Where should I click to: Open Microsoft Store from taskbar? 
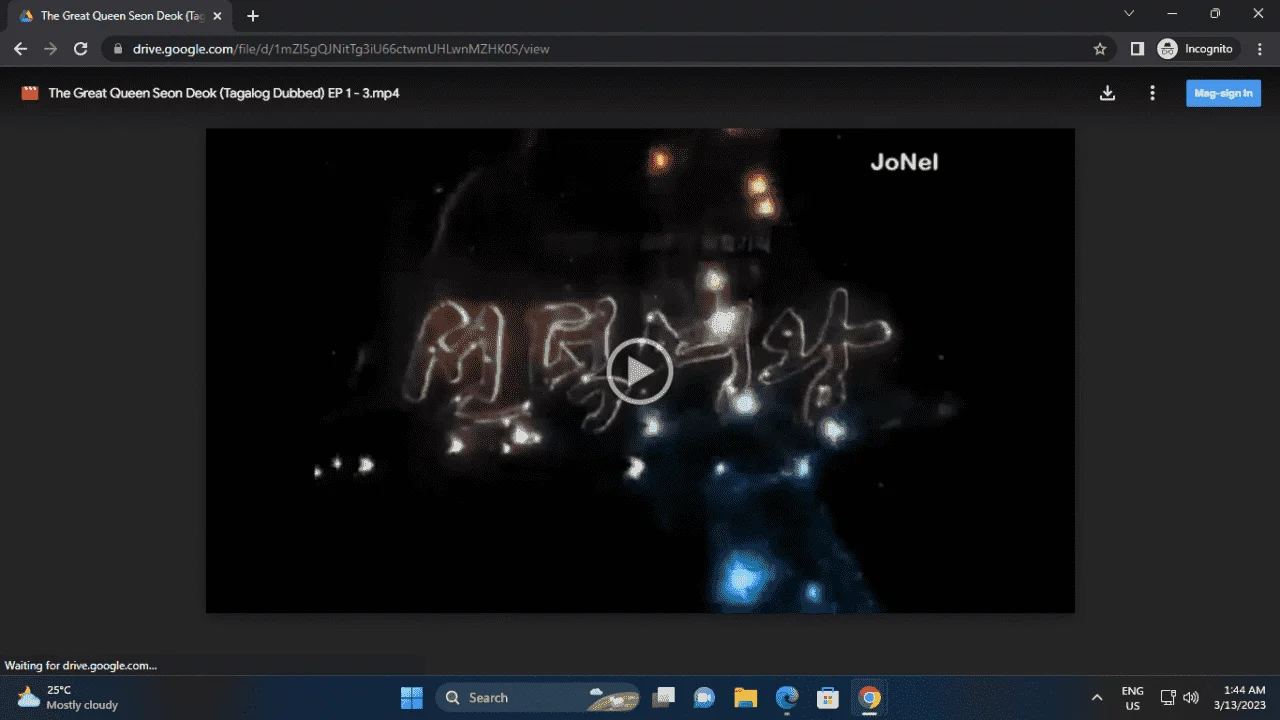click(x=827, y=697)
